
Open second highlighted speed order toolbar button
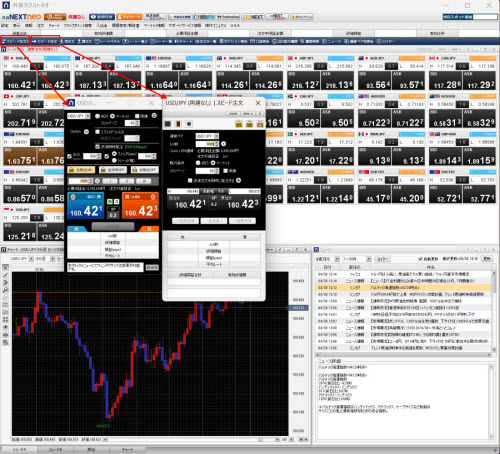pos(45,41)
